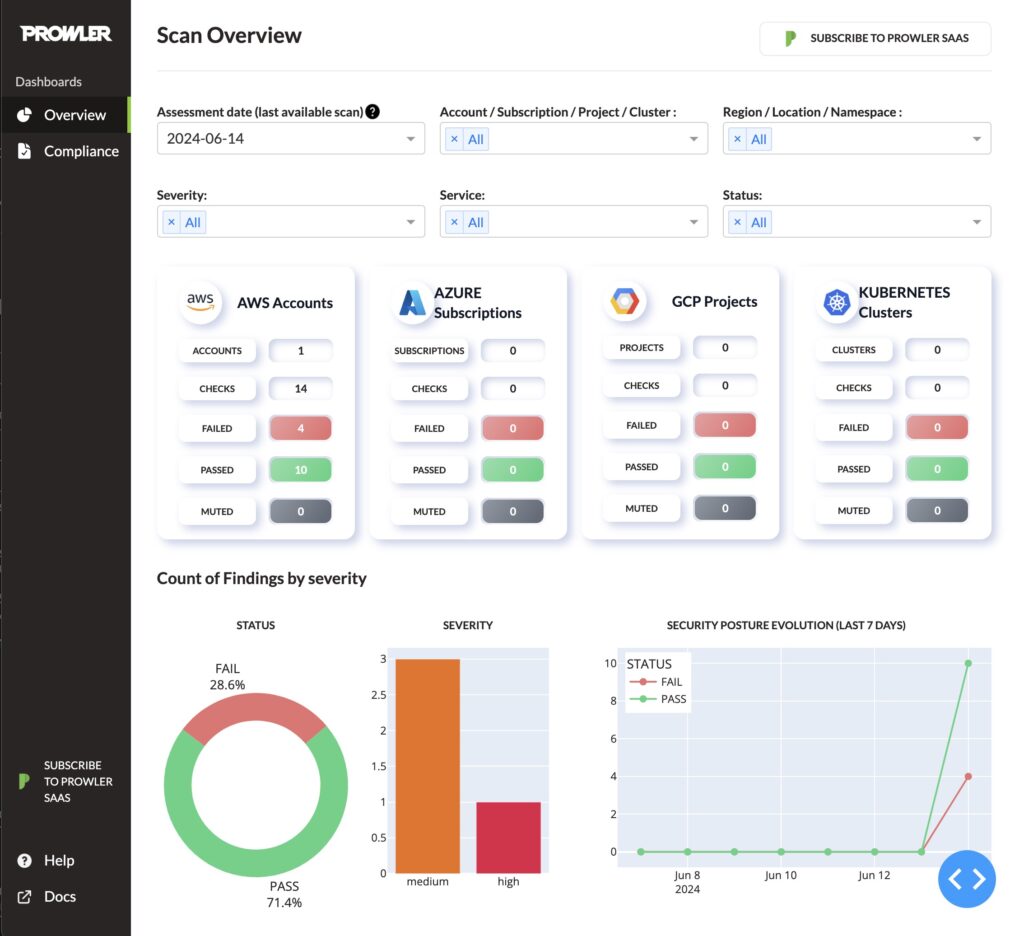Click the AWS Accounts card title
Screen dimensions: 1024x936
coord(285,302)
